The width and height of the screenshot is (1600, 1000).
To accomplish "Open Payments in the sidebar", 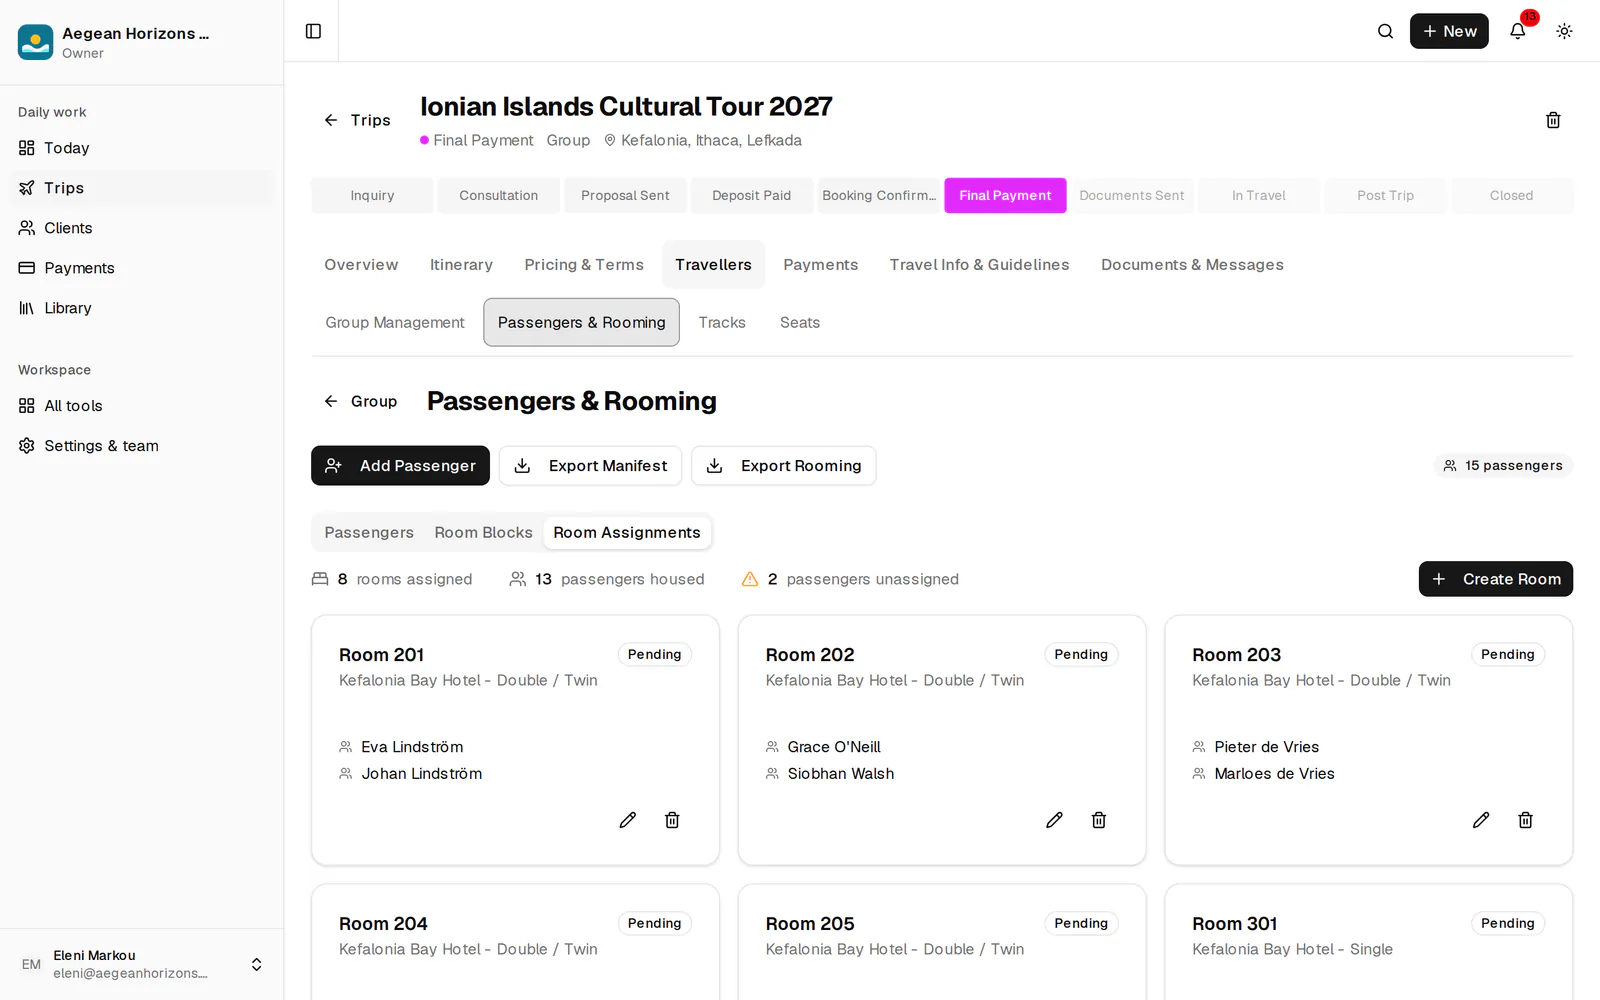I will click(x=142, y=268).
